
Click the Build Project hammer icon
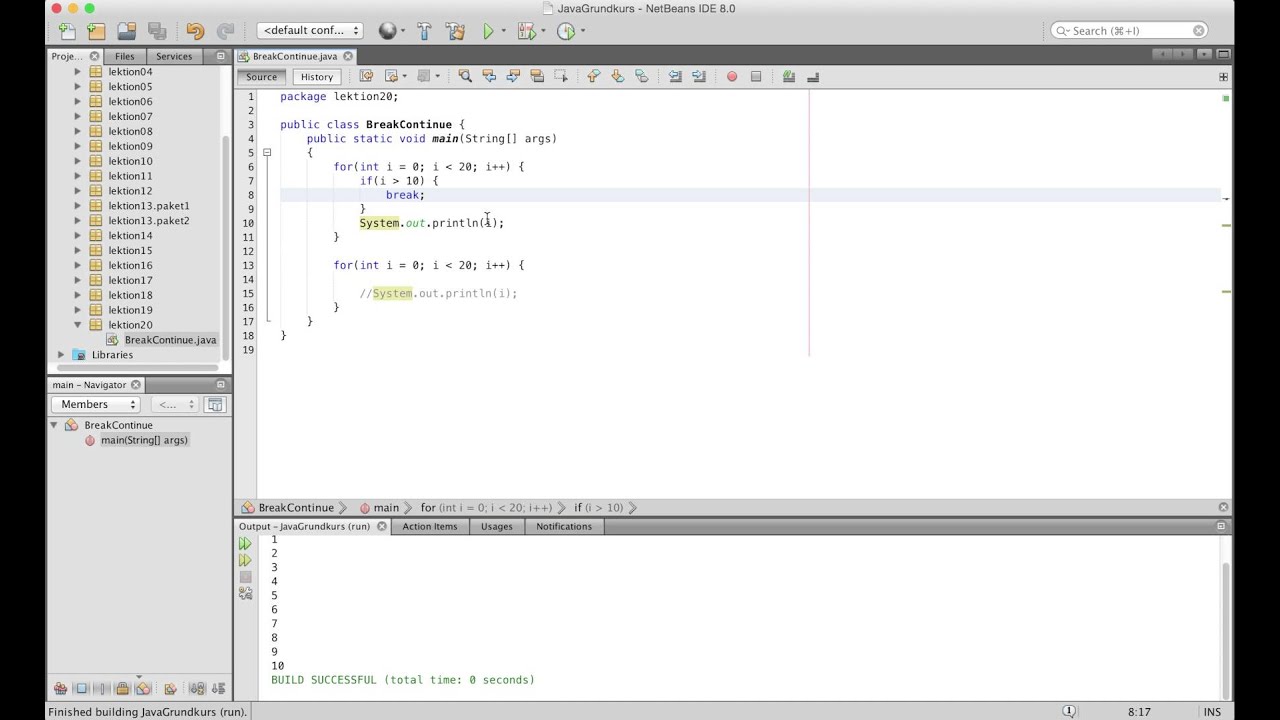424,31
